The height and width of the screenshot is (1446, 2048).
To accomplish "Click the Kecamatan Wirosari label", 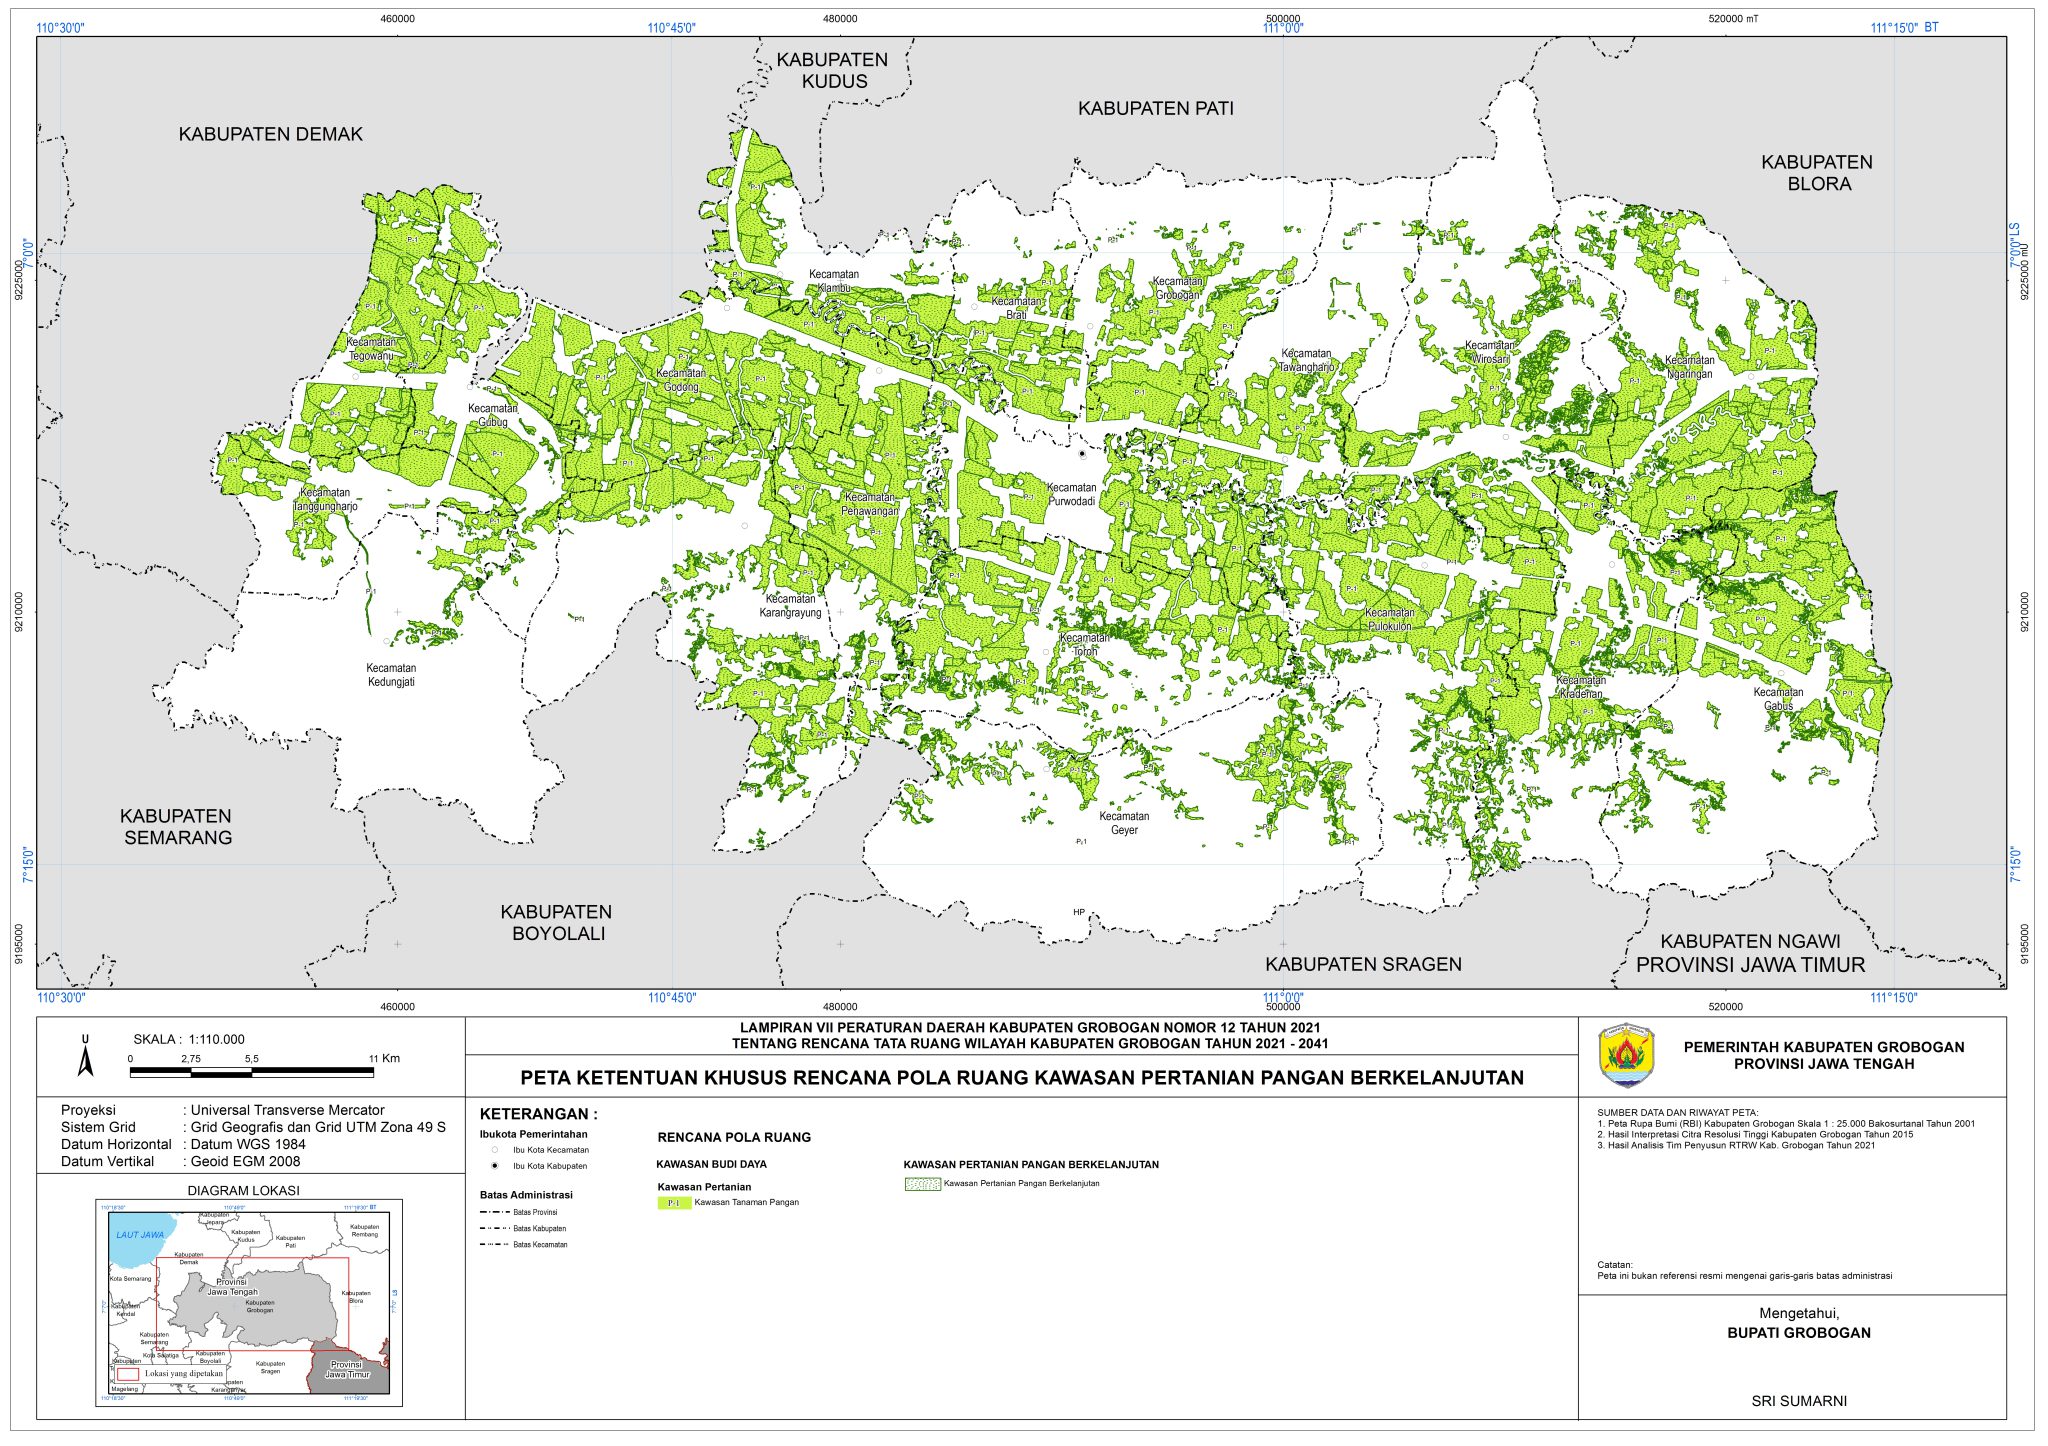I will (1490, 352).
